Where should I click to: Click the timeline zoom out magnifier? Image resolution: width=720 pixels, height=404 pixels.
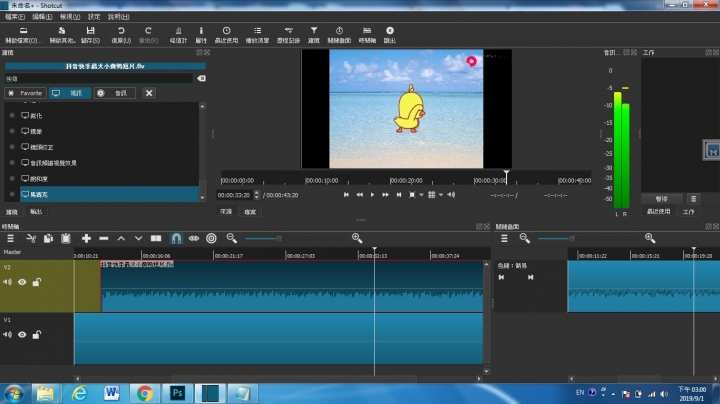pos(231,238)
